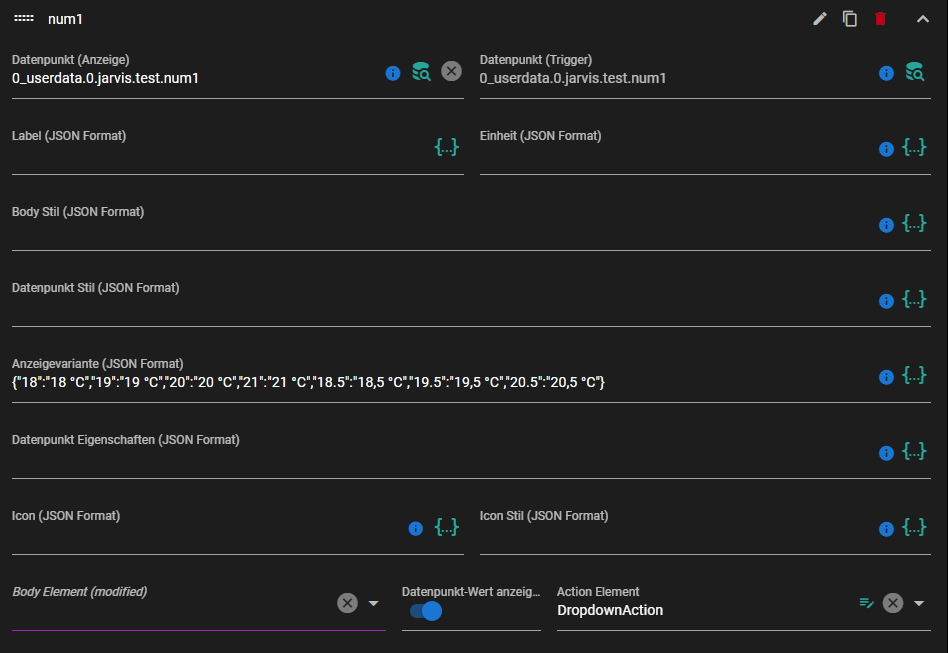Collapse the num1 panel with chevron
The height and width of the screenshot is (653, 948).
click(x=923, y=19)
